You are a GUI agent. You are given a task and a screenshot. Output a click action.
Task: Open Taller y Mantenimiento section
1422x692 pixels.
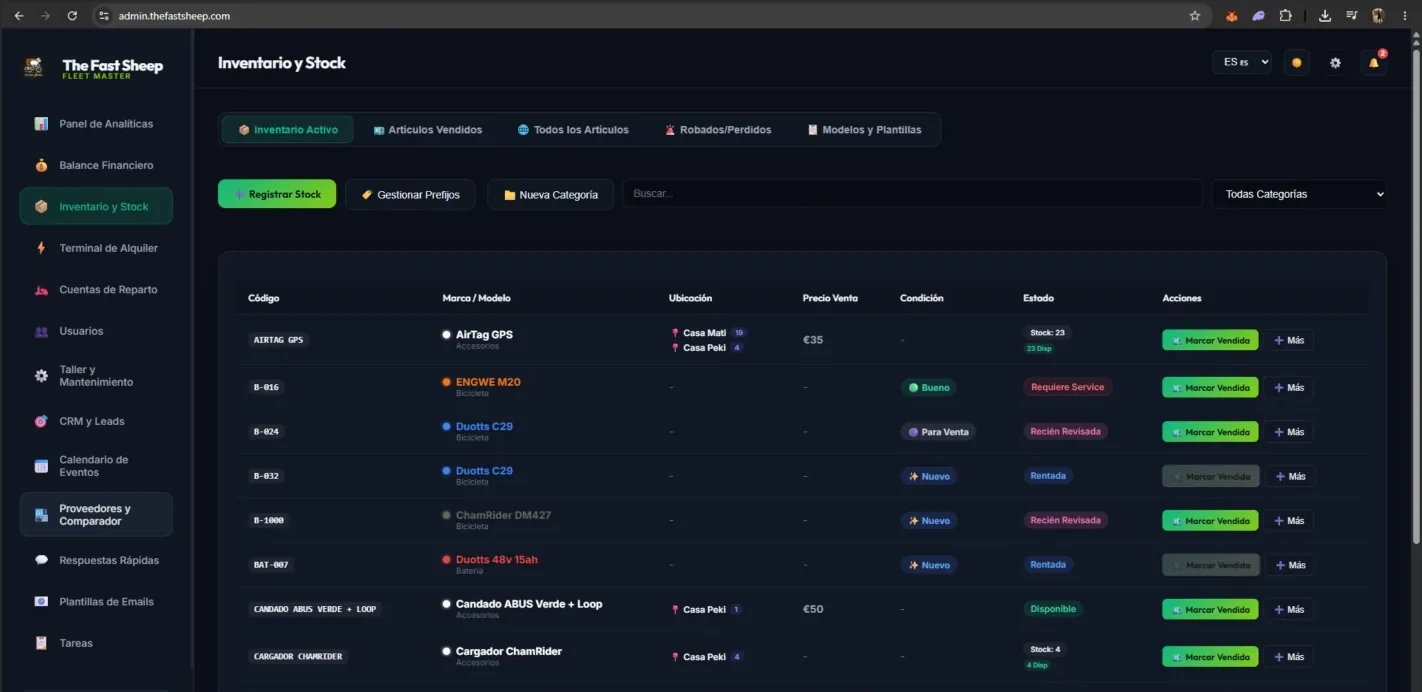pyautogui.click(x=96, y=376)
